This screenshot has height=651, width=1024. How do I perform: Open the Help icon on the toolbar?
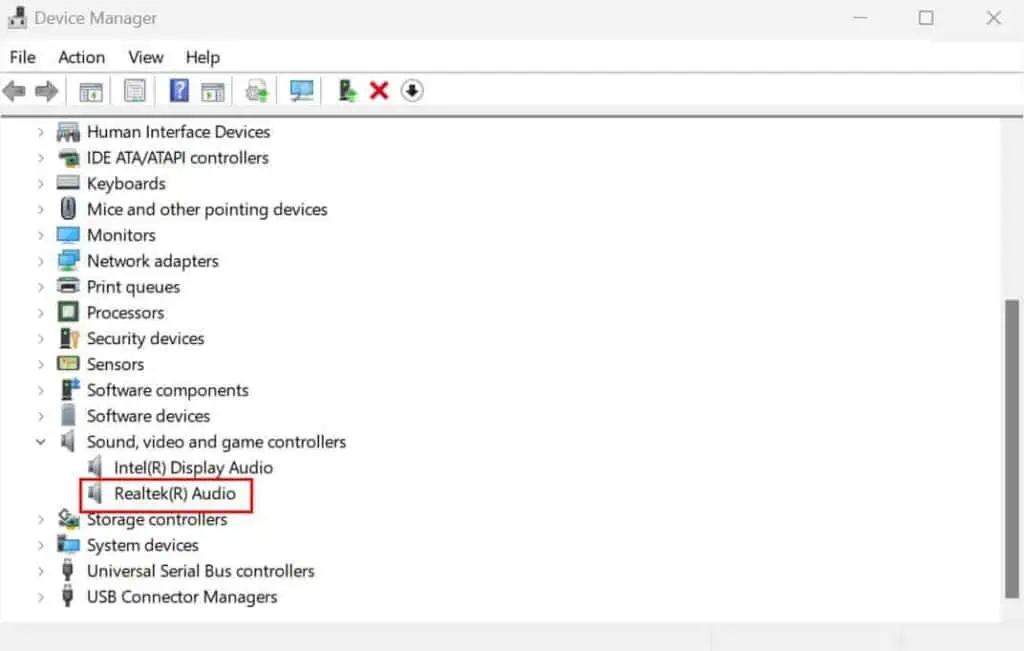pos(178,91)
